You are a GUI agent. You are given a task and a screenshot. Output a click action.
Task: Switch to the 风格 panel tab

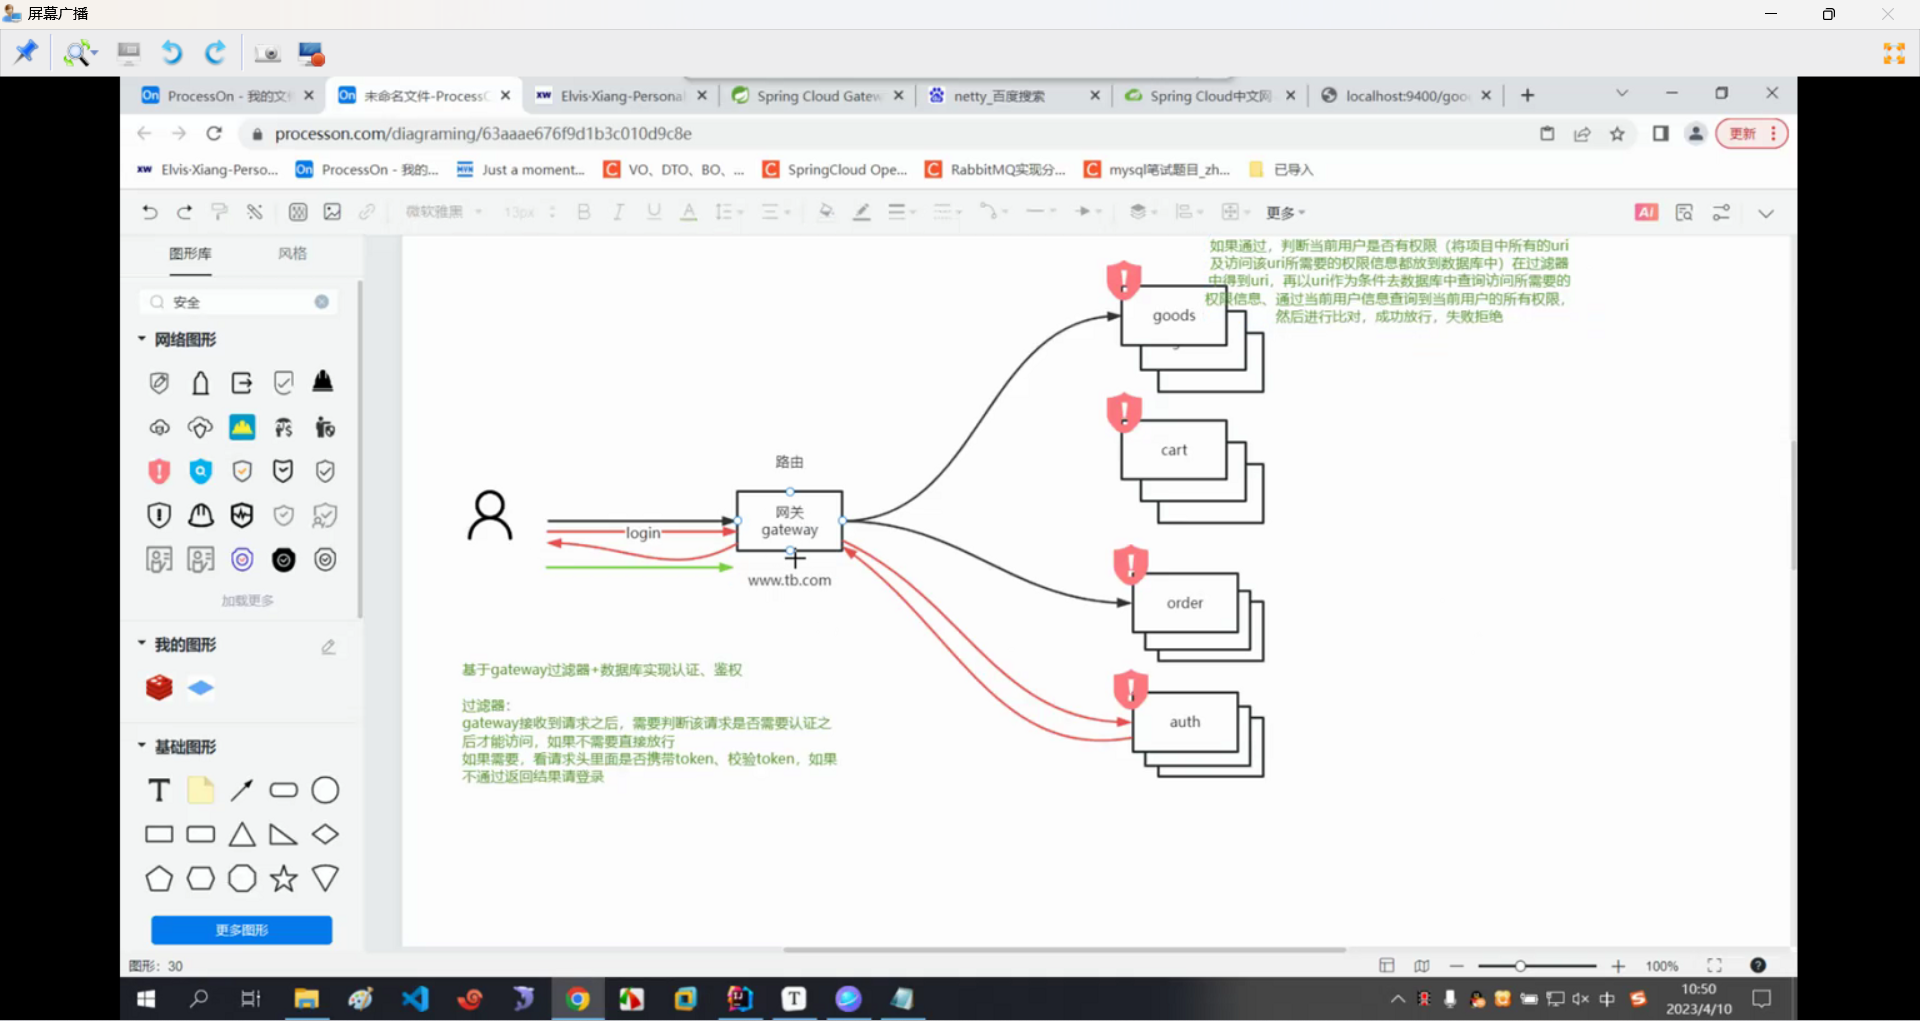(x=292, y=254)
